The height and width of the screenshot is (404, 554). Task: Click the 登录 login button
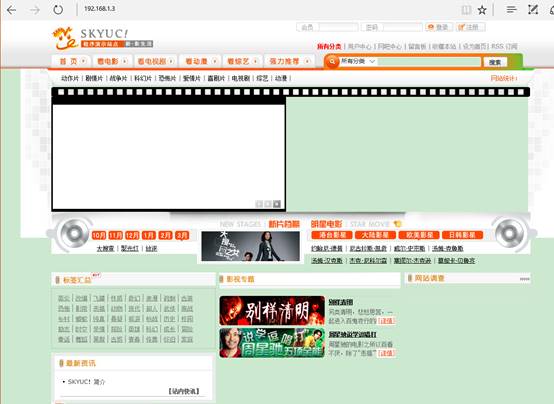(439, 27)
